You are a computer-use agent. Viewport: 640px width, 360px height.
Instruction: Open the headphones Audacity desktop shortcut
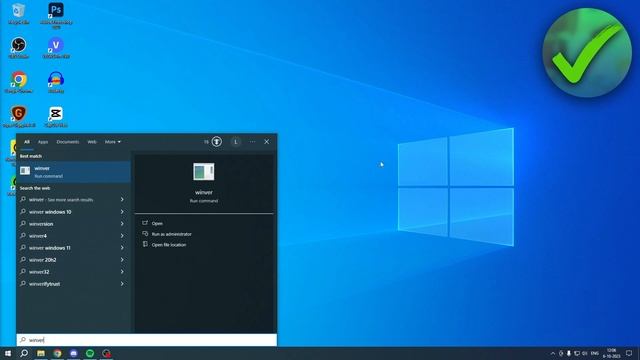56,82
